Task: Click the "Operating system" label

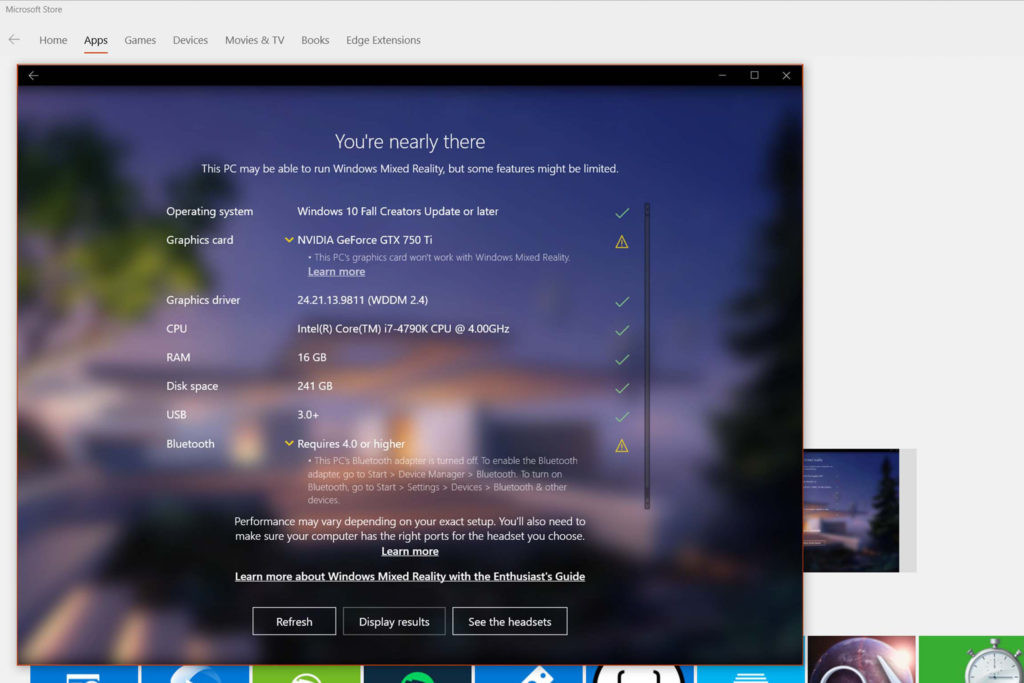Action: tap(209, 212)
